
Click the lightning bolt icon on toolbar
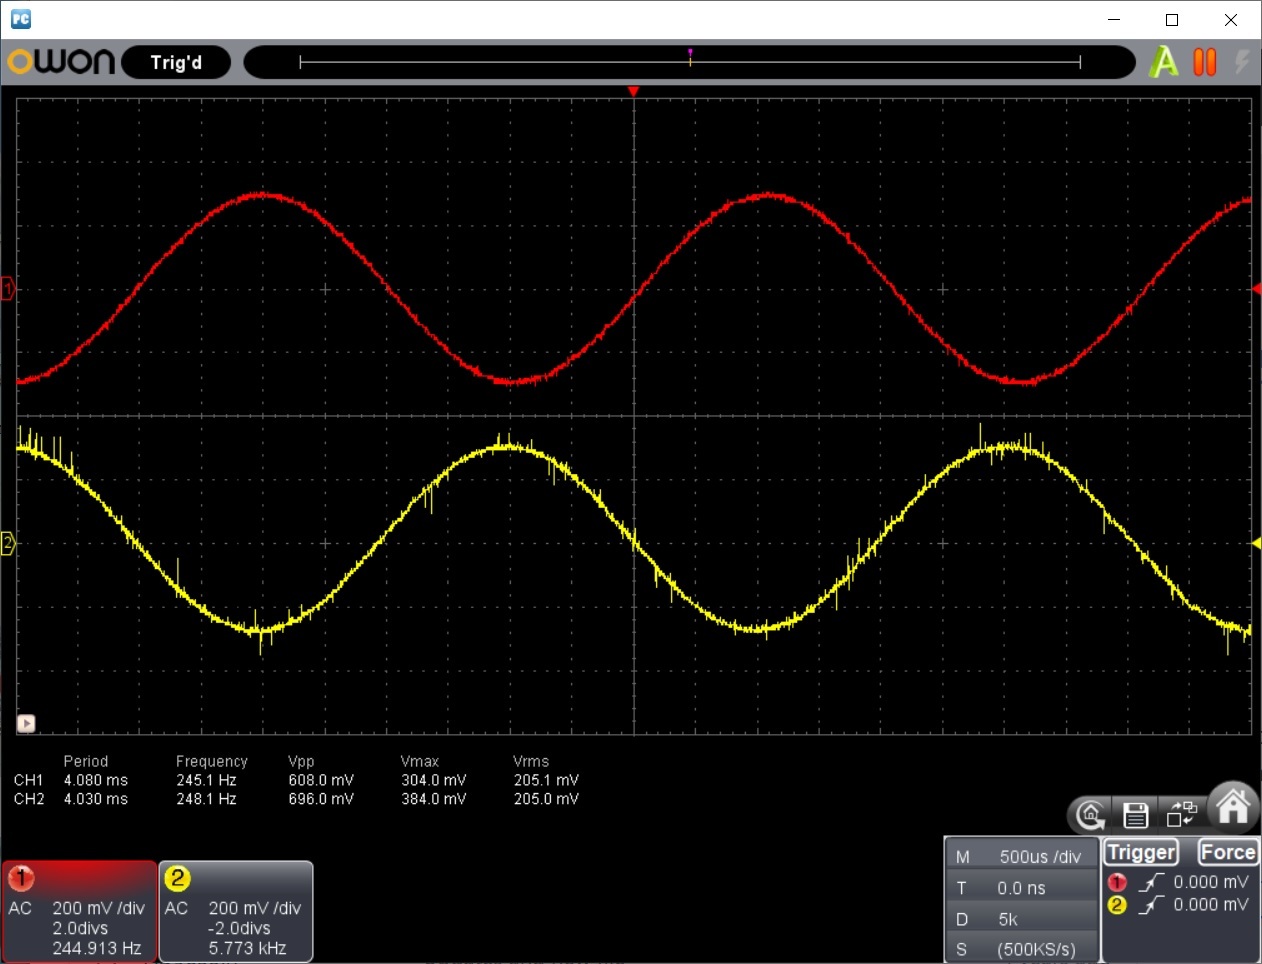coord(1243,61)
